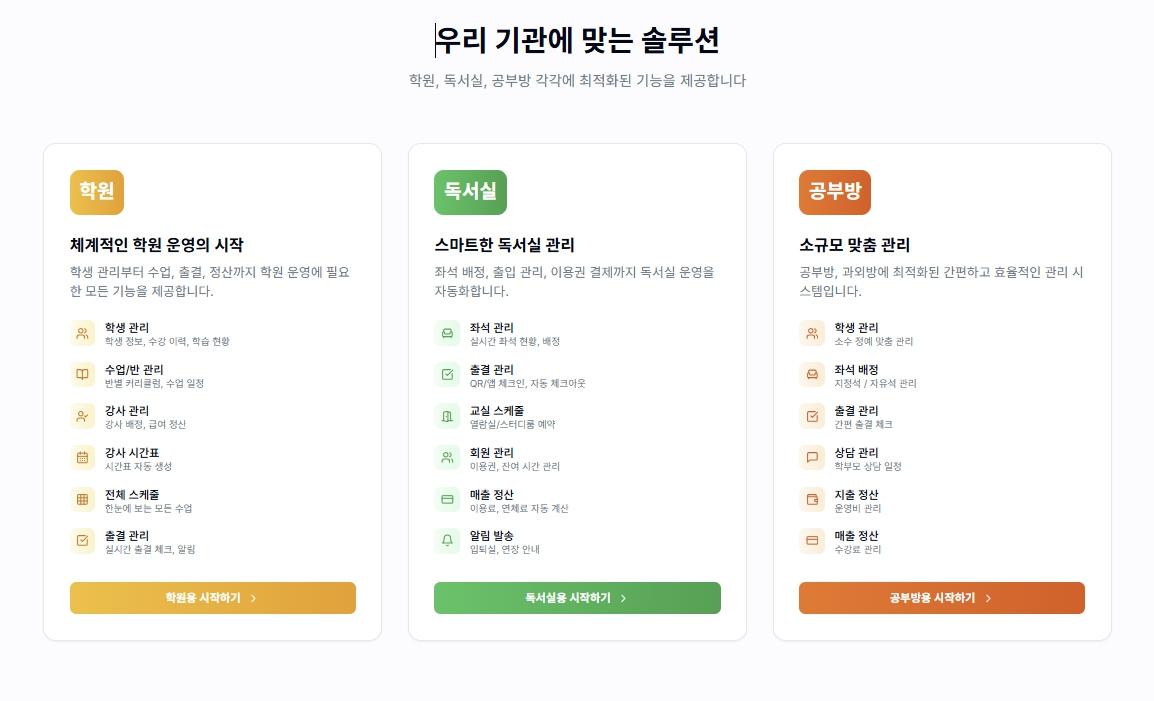Select the 좌석 배정 icon in 공부방 card

point(813,374)
